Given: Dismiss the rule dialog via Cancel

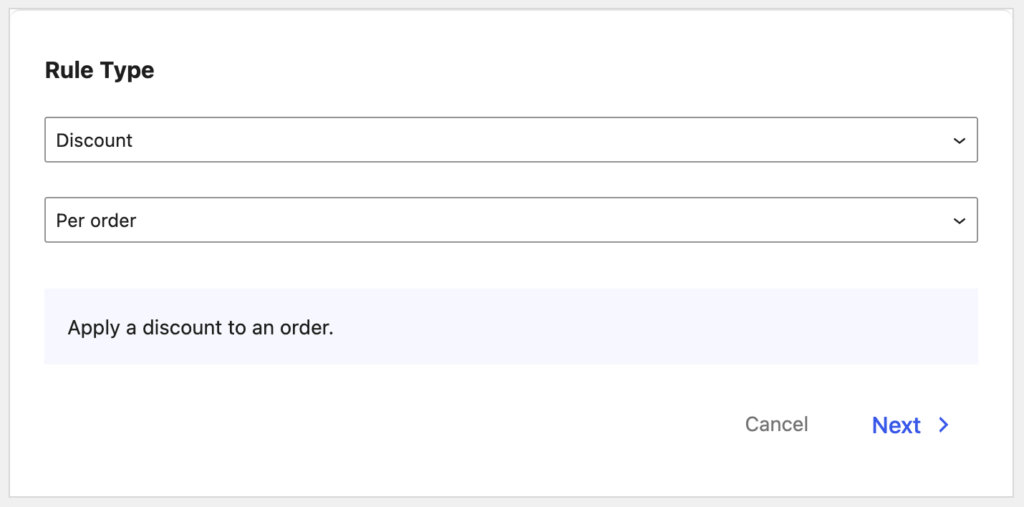Looking at the screenshot, I should [x=776, y=424].
